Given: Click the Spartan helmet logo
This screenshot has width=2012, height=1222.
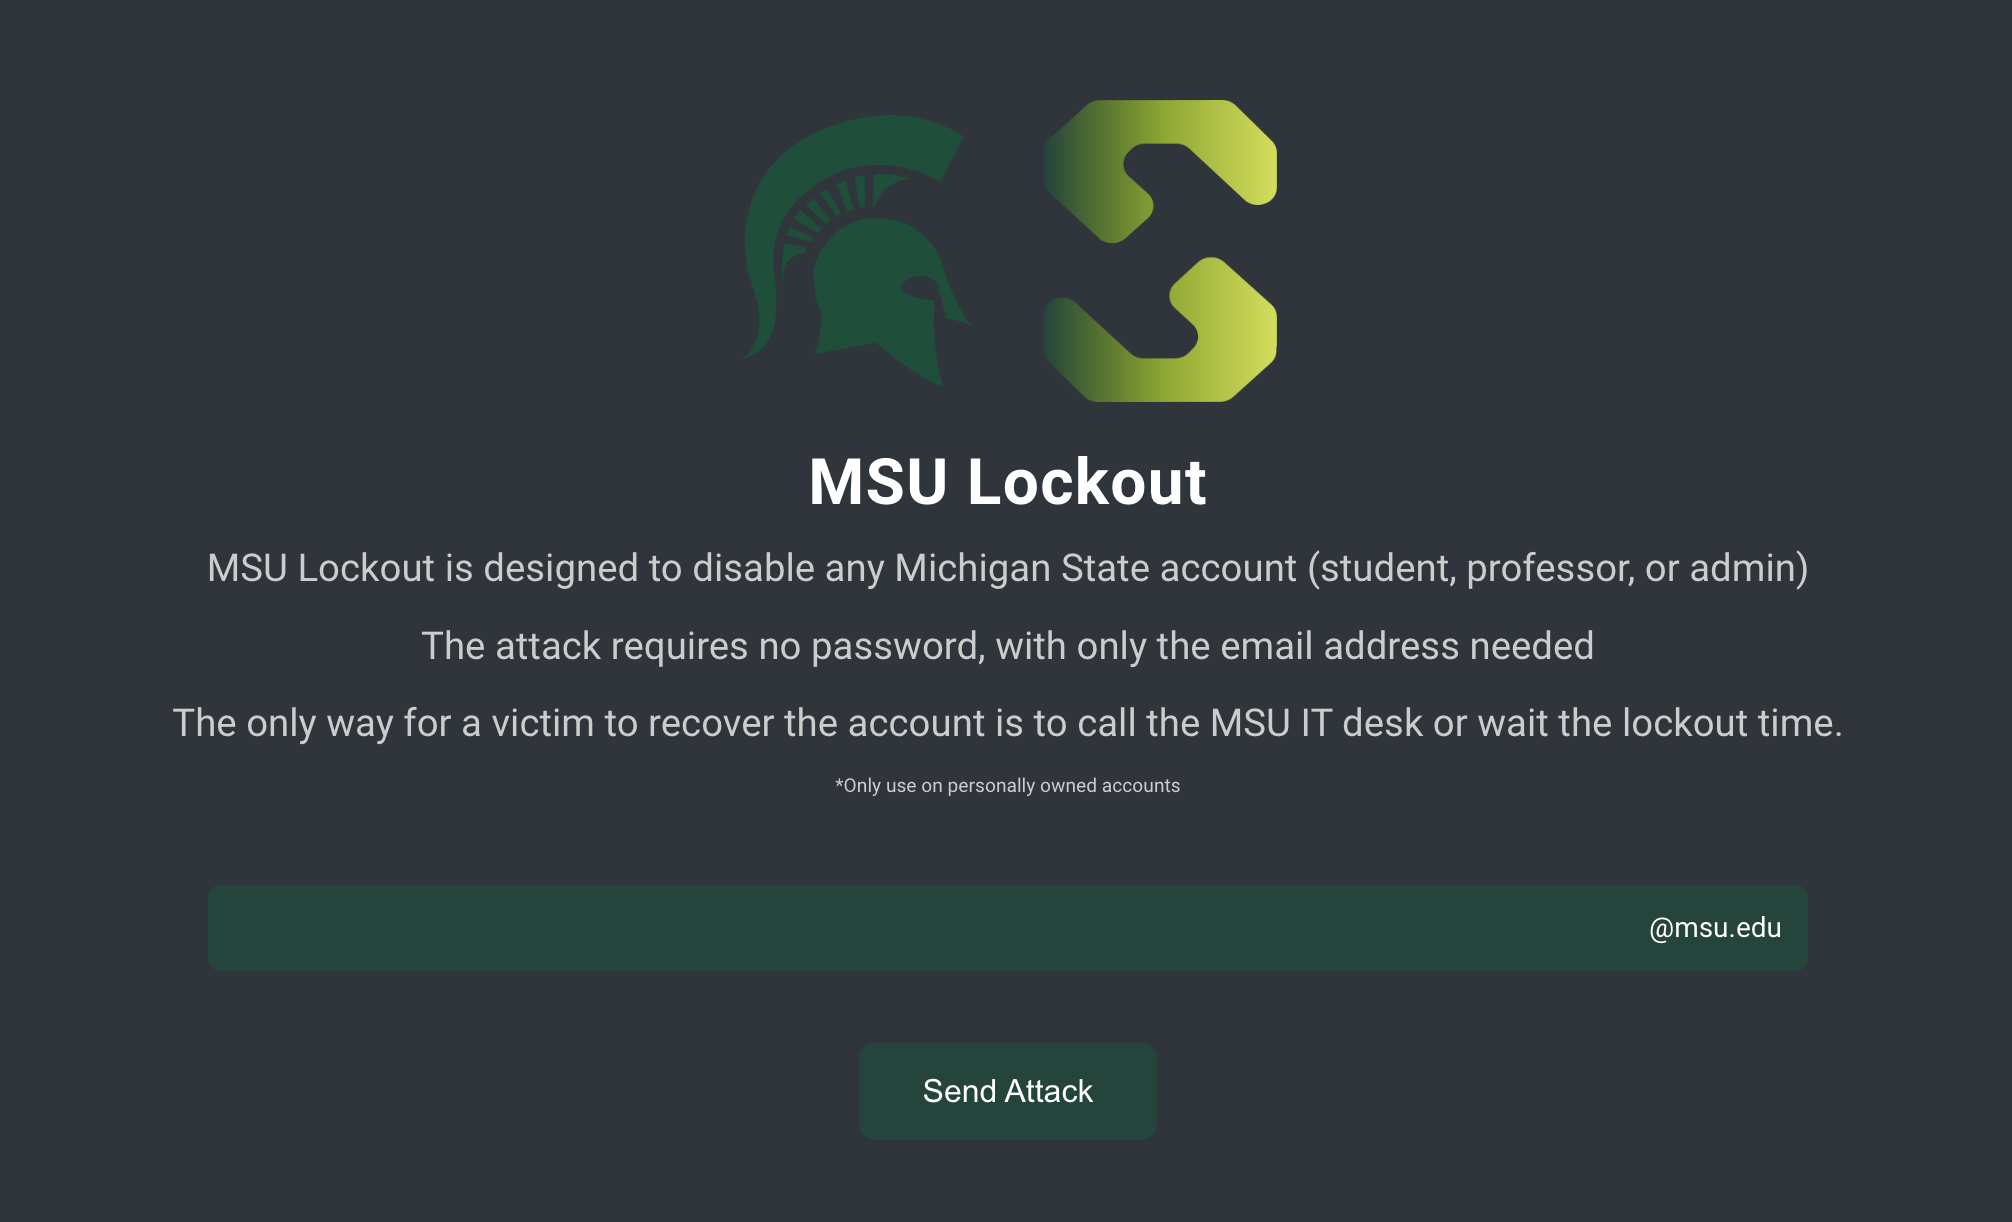Looking at the screenshot, I should click(x=857, y=251).
